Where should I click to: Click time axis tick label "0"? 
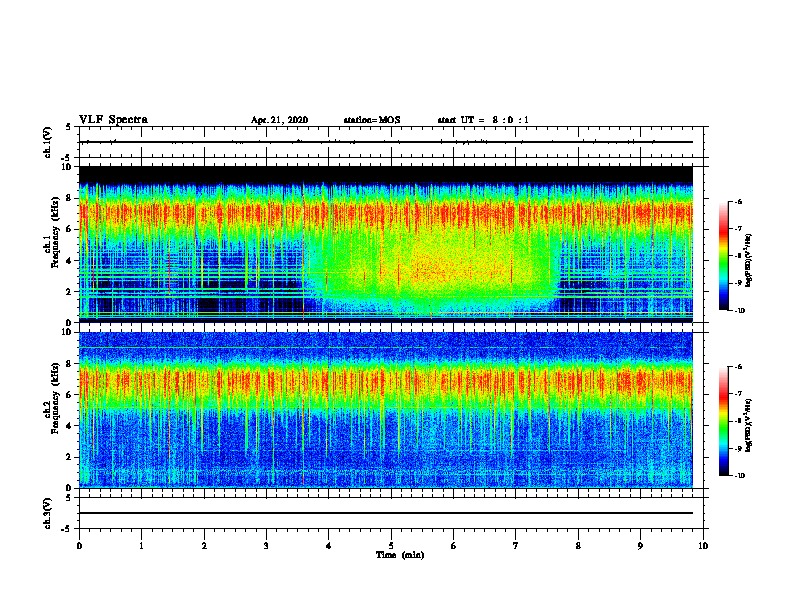pos(79,546)
